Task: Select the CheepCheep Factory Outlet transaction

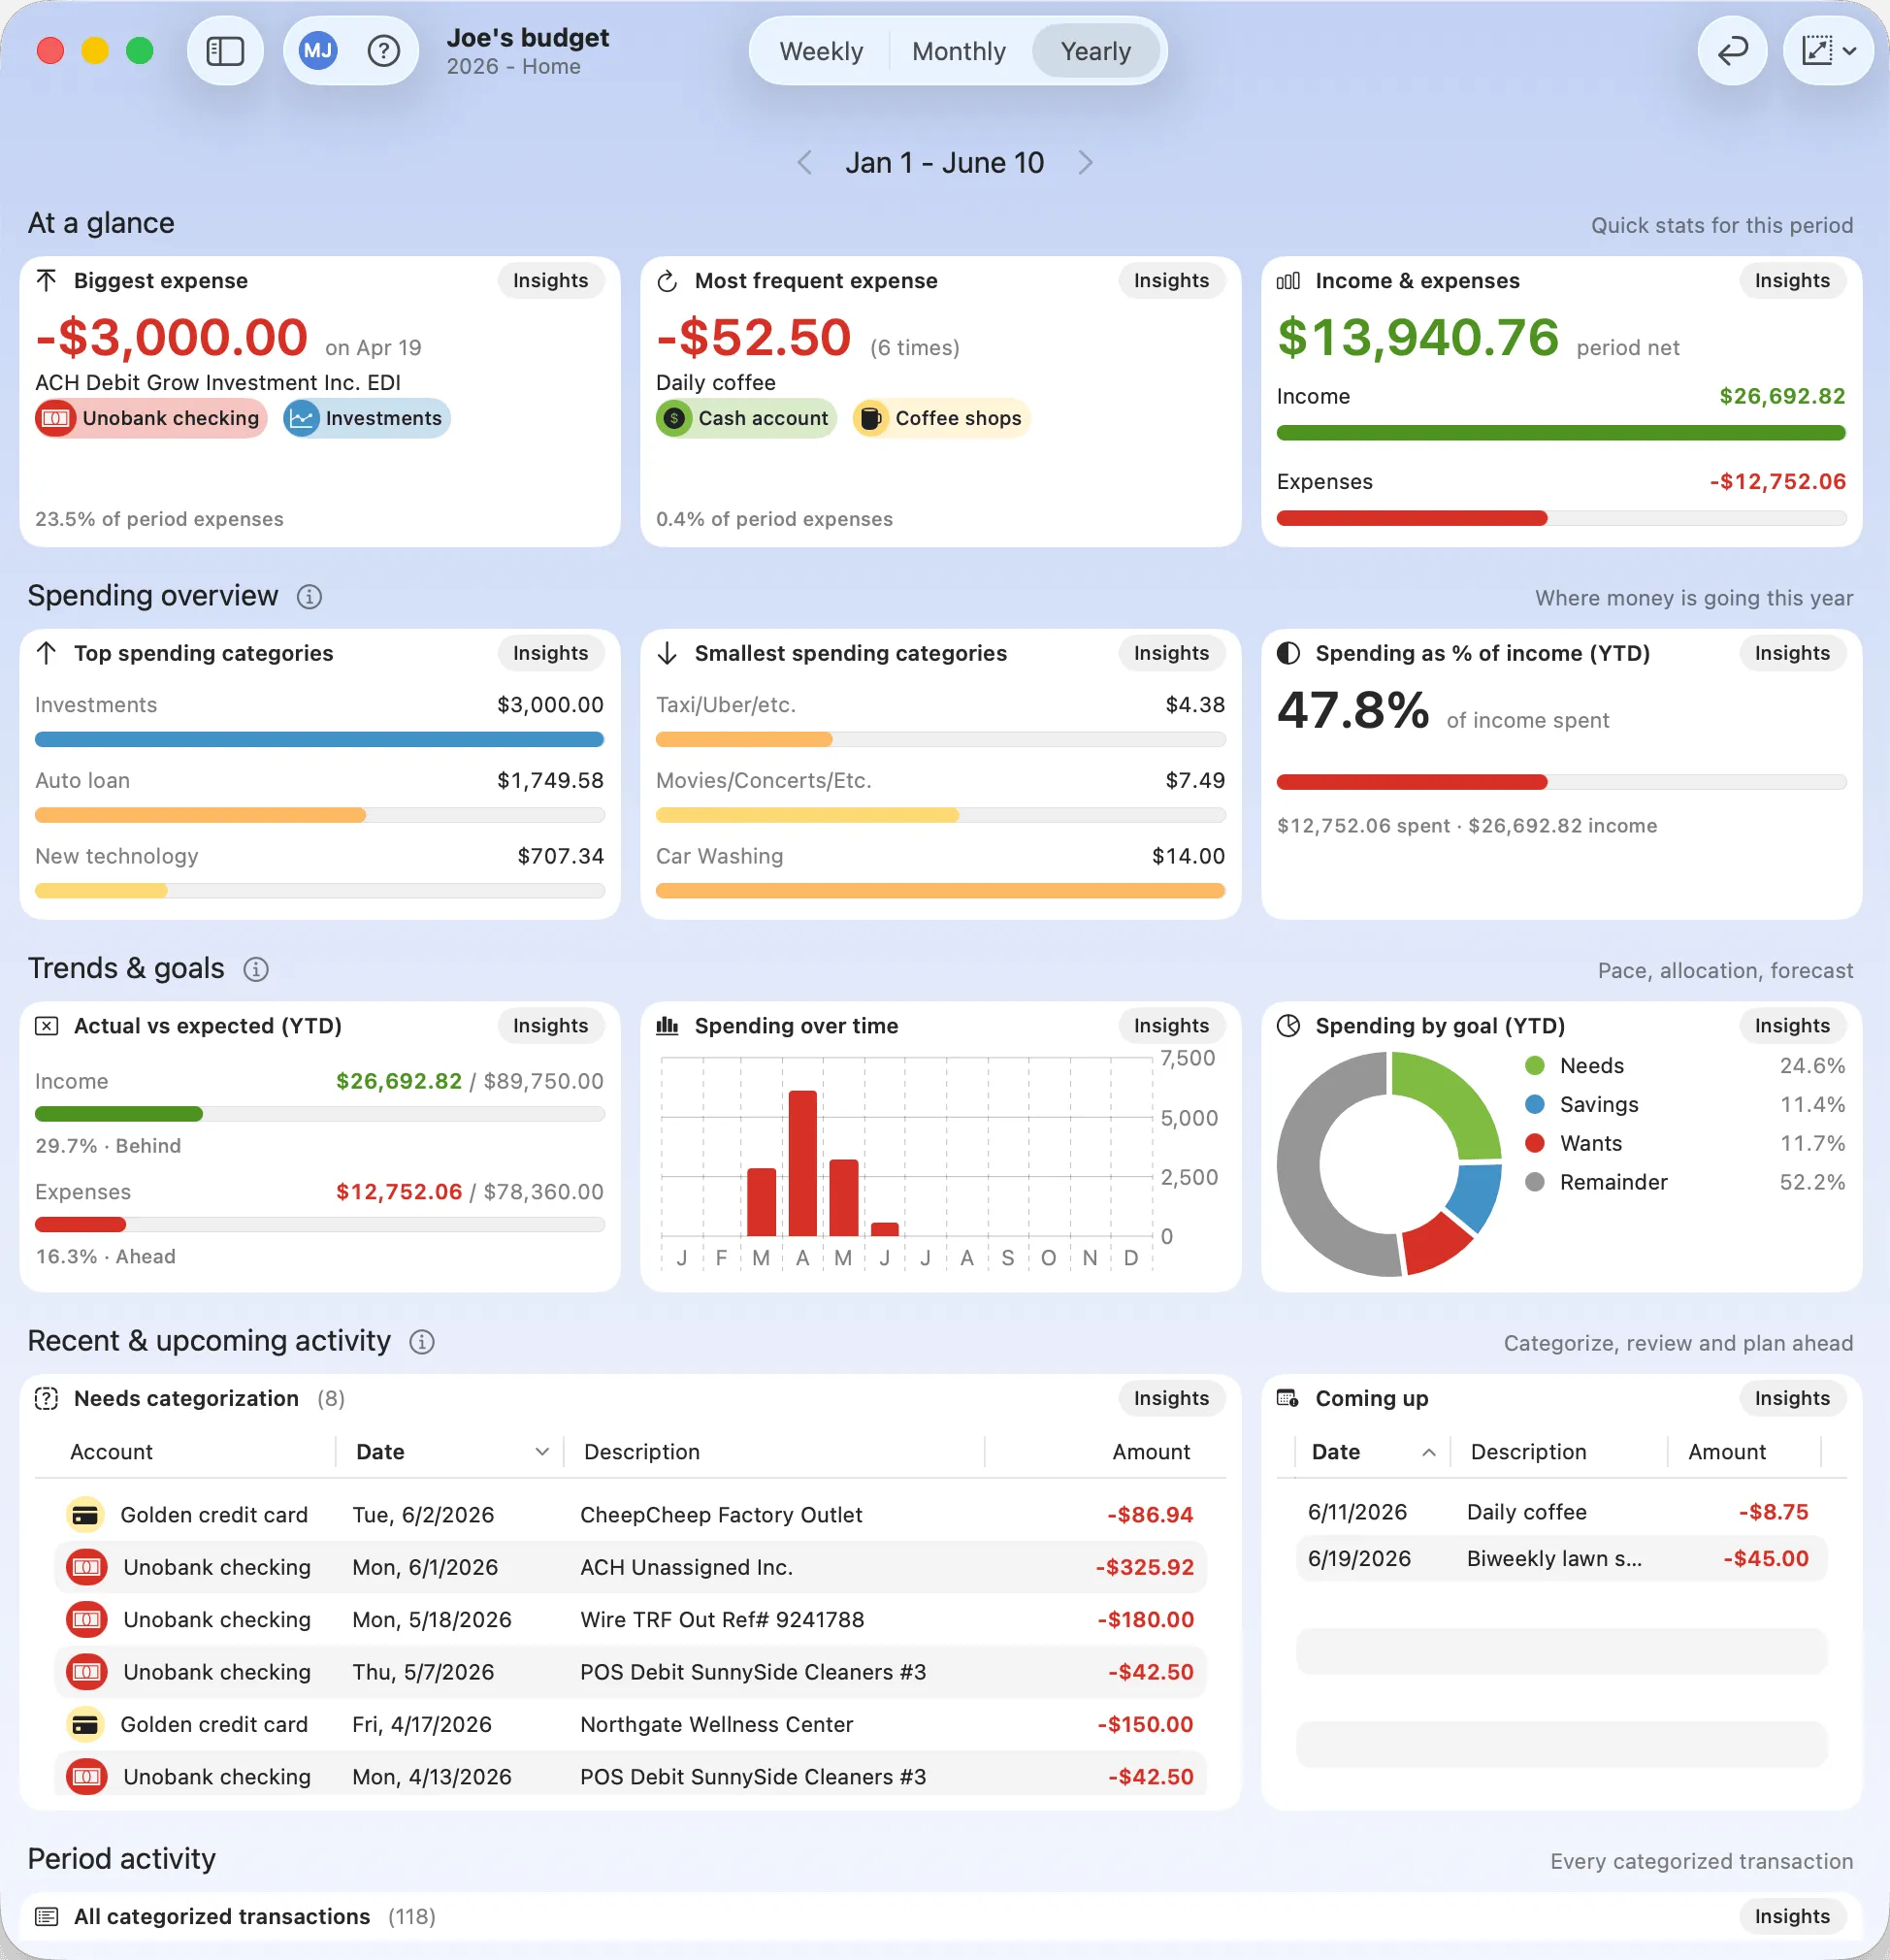Action: [x=630, y=1516]
